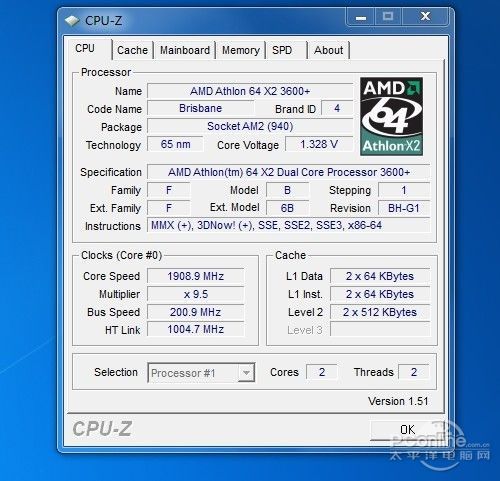Click the CPU-Z diamond icon in title bar
Image resolution: width=500 pixels, height=481 pixels.
72,21
